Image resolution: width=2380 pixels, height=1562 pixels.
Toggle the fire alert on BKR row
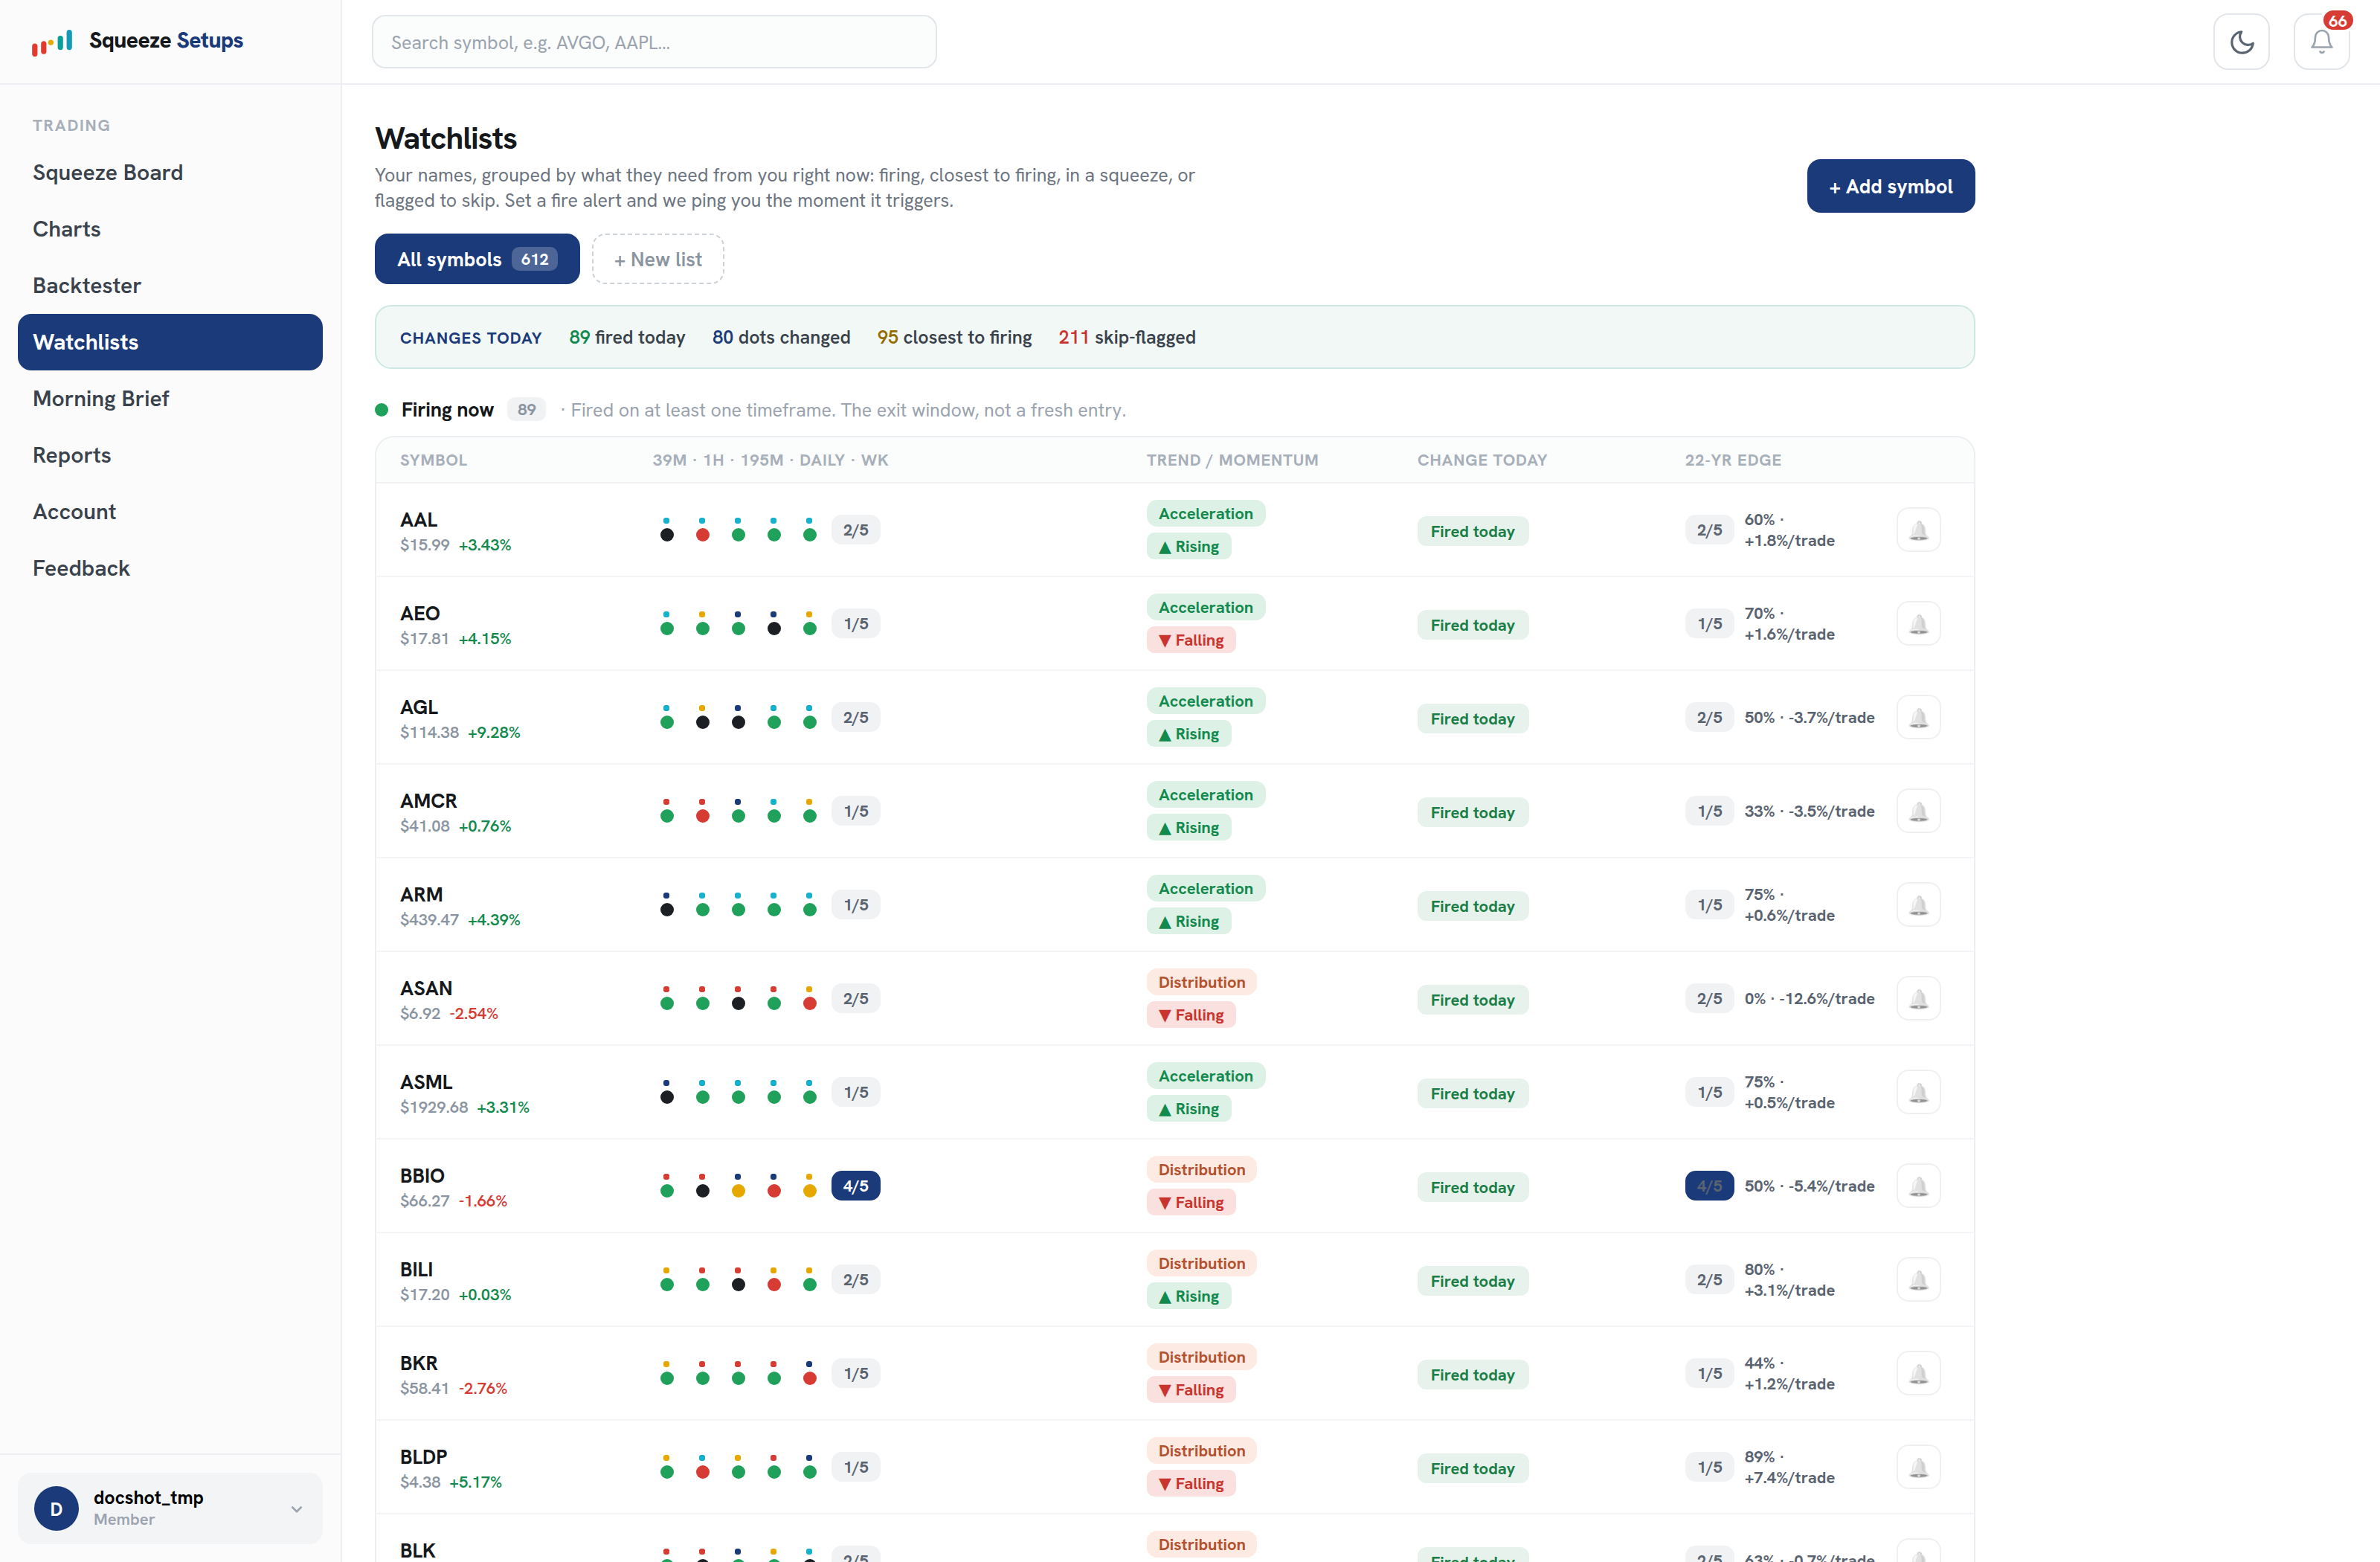[1918, 1373]
